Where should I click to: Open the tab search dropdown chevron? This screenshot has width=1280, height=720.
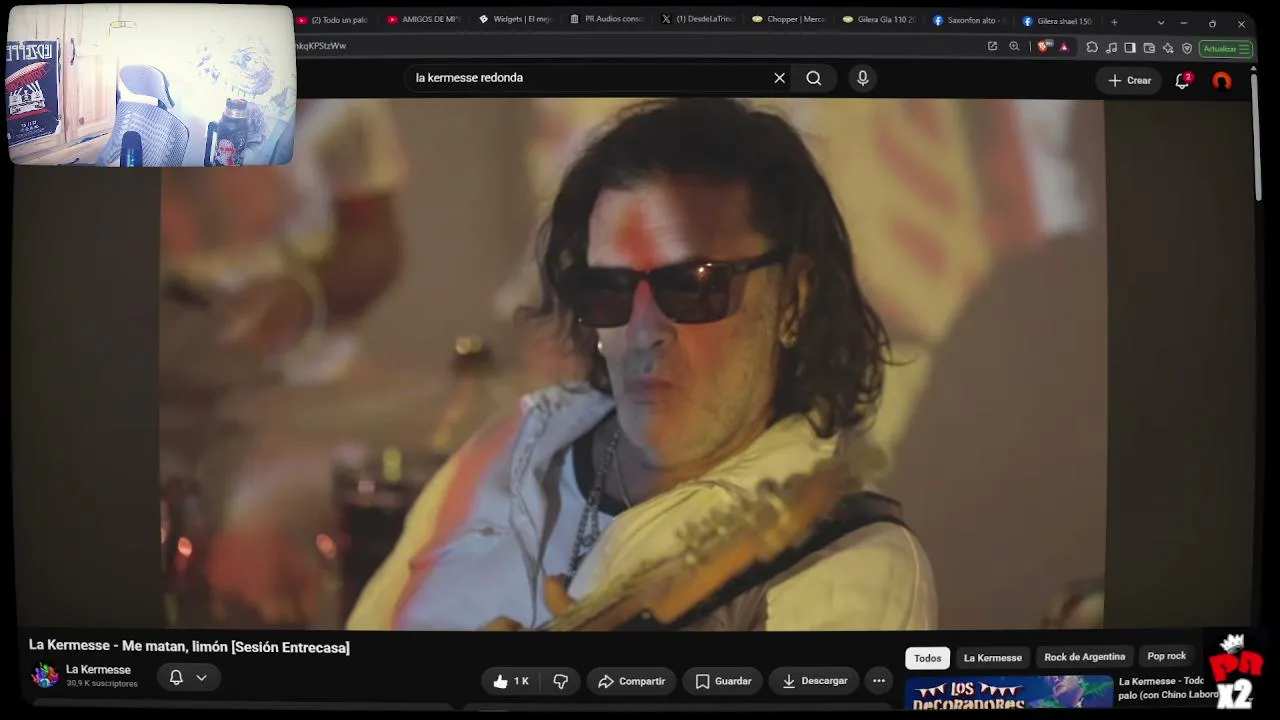(x=1161, y=23)
